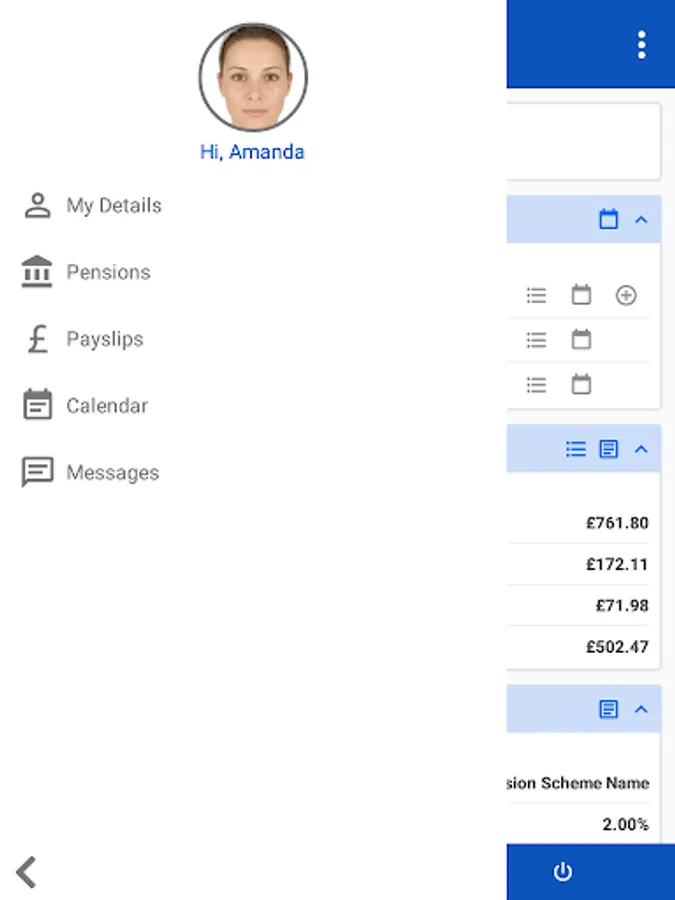Screen dimensions: 675x900
Task: Open My Details menu item
Action: click(x=113, y=206)
